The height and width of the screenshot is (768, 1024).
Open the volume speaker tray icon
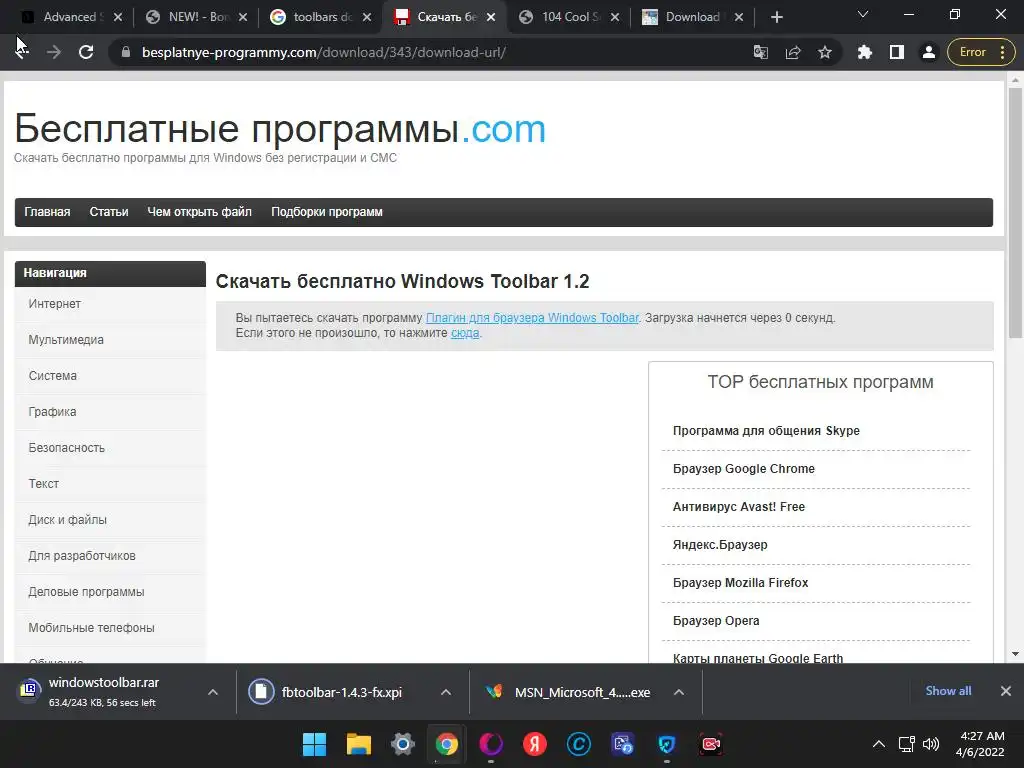(931, 744)
